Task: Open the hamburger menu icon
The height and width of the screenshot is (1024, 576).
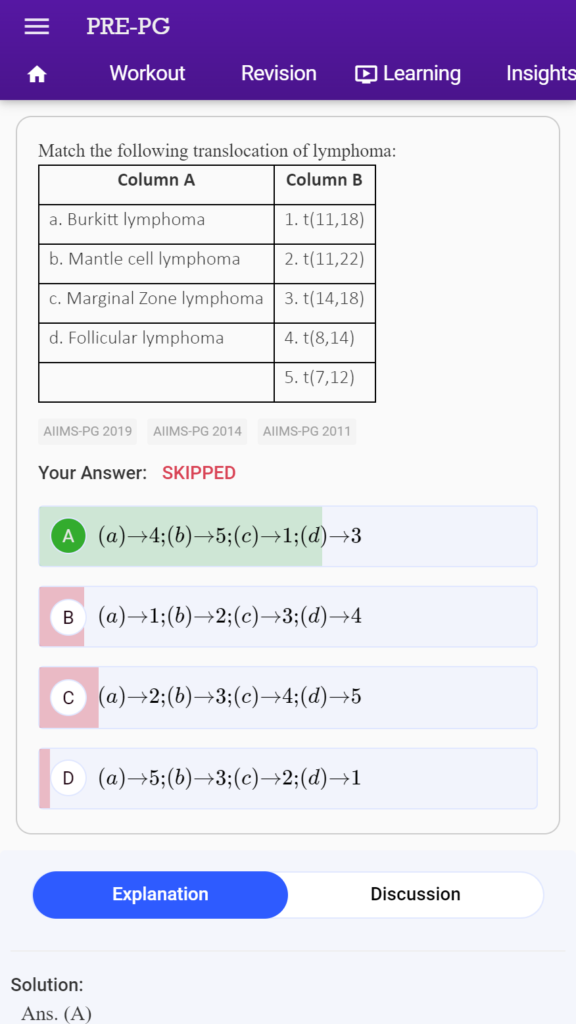Action: tap(37, 26)
